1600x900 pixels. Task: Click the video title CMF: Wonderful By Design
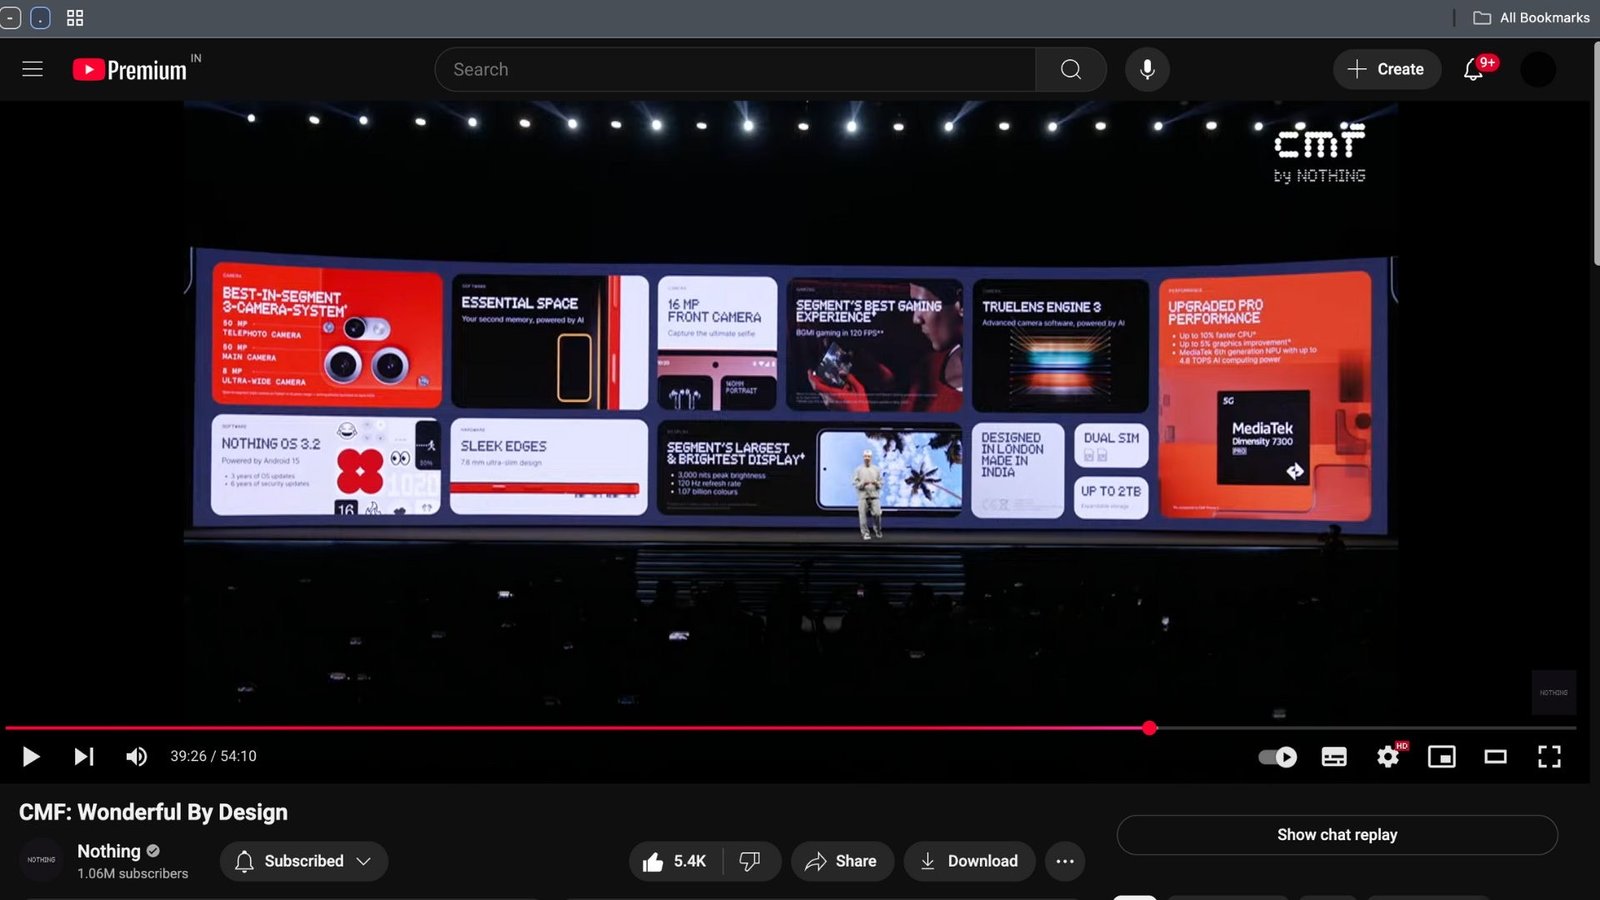point(153,812)
